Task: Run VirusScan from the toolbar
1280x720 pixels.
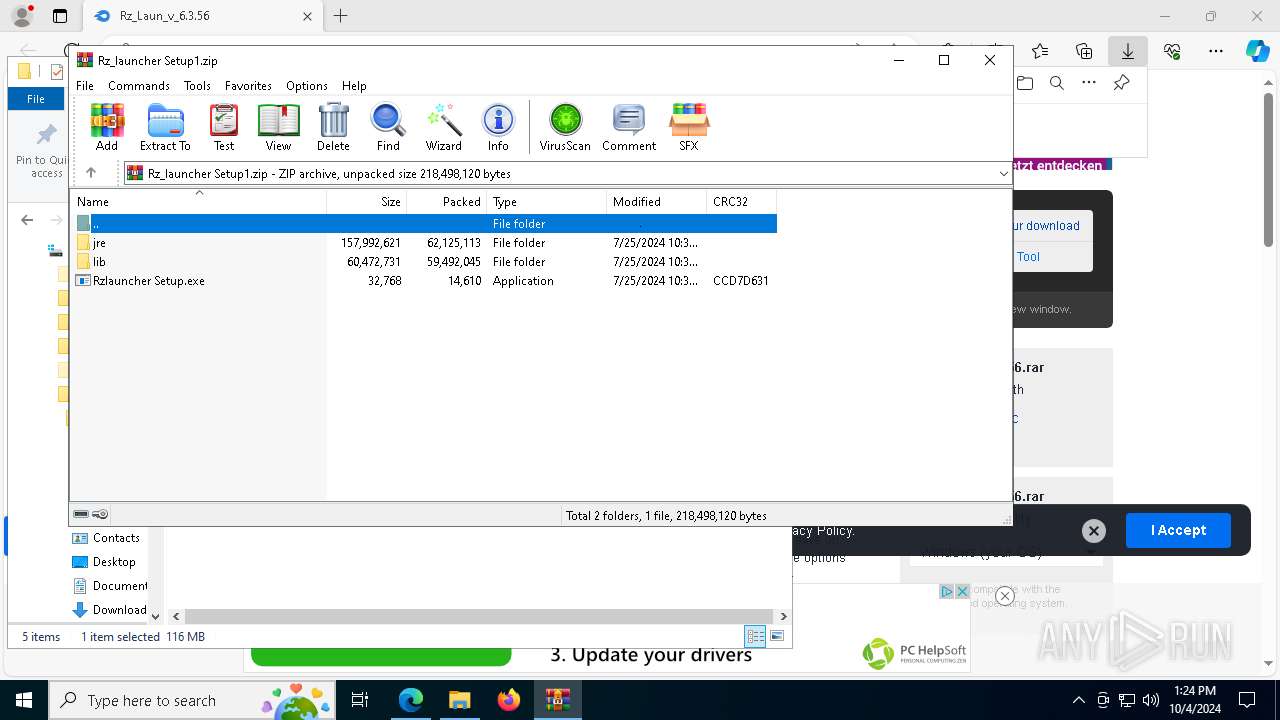Action: [565, 127]
